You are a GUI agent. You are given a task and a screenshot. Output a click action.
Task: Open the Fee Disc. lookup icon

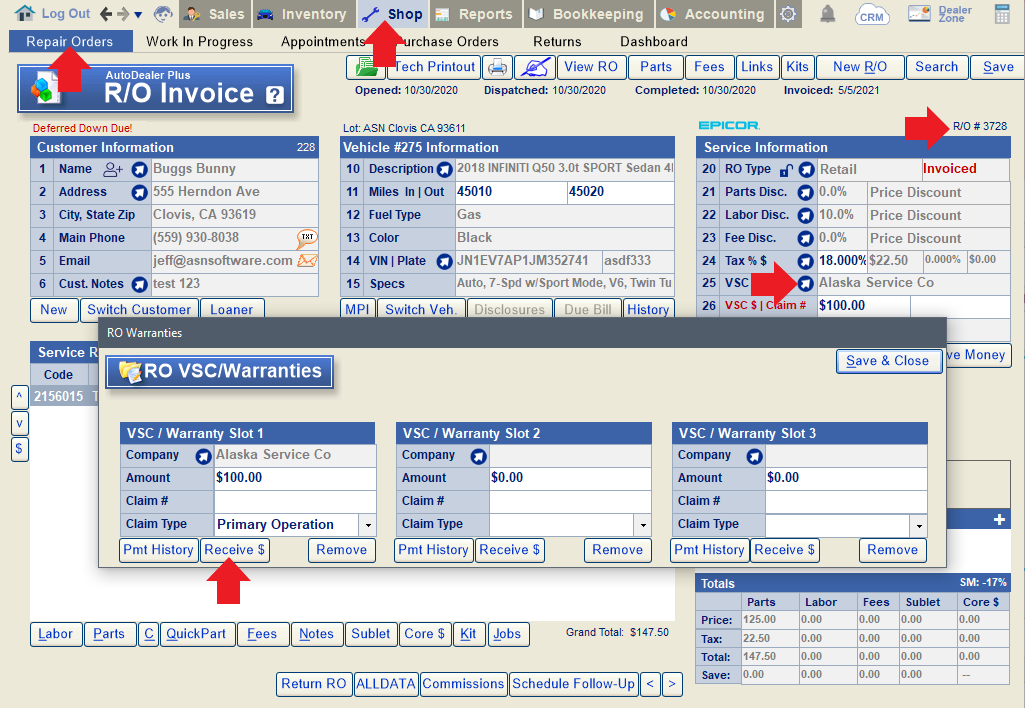[x=805, y=239]
